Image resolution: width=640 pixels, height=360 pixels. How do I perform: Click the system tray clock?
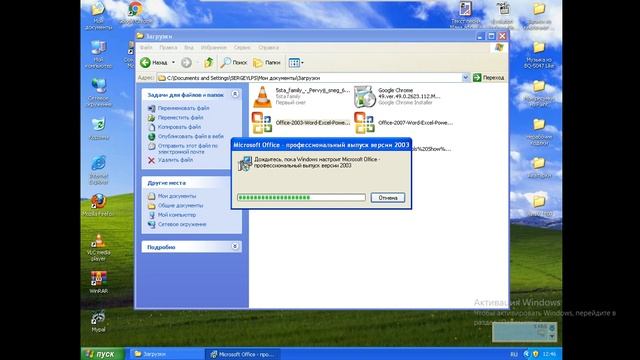click(549, 354)
